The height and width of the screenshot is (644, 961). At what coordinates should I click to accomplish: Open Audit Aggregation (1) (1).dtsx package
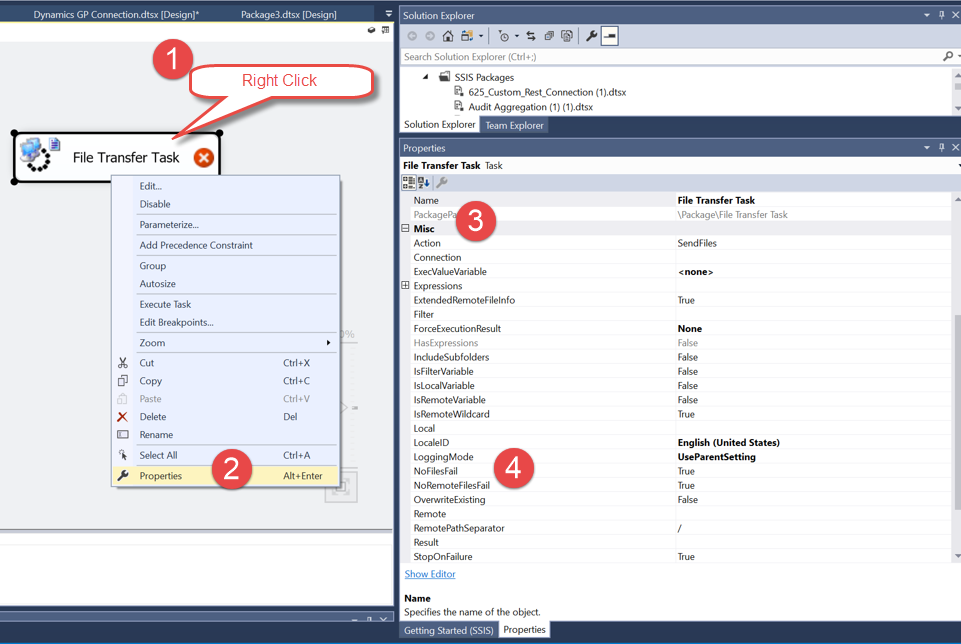(x=530, y=106)
